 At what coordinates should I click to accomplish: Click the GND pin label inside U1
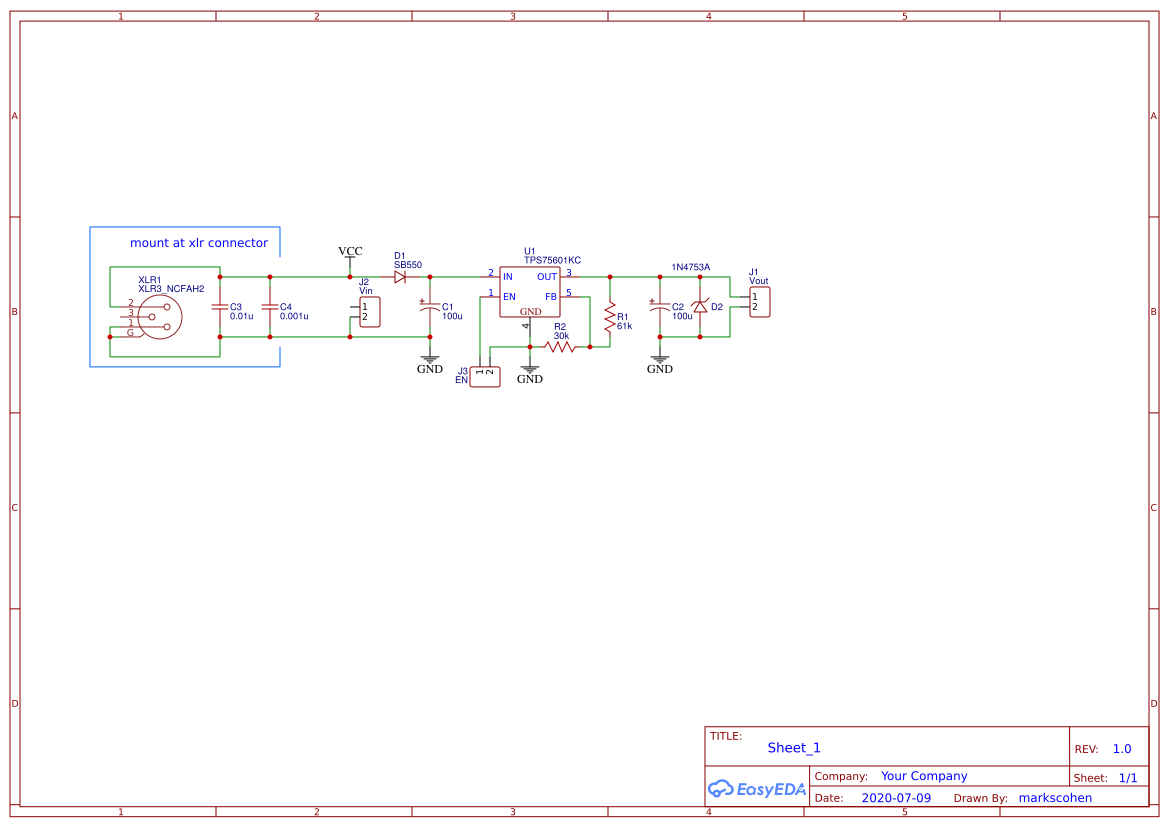pyautogui.click(x=530, y=312)
